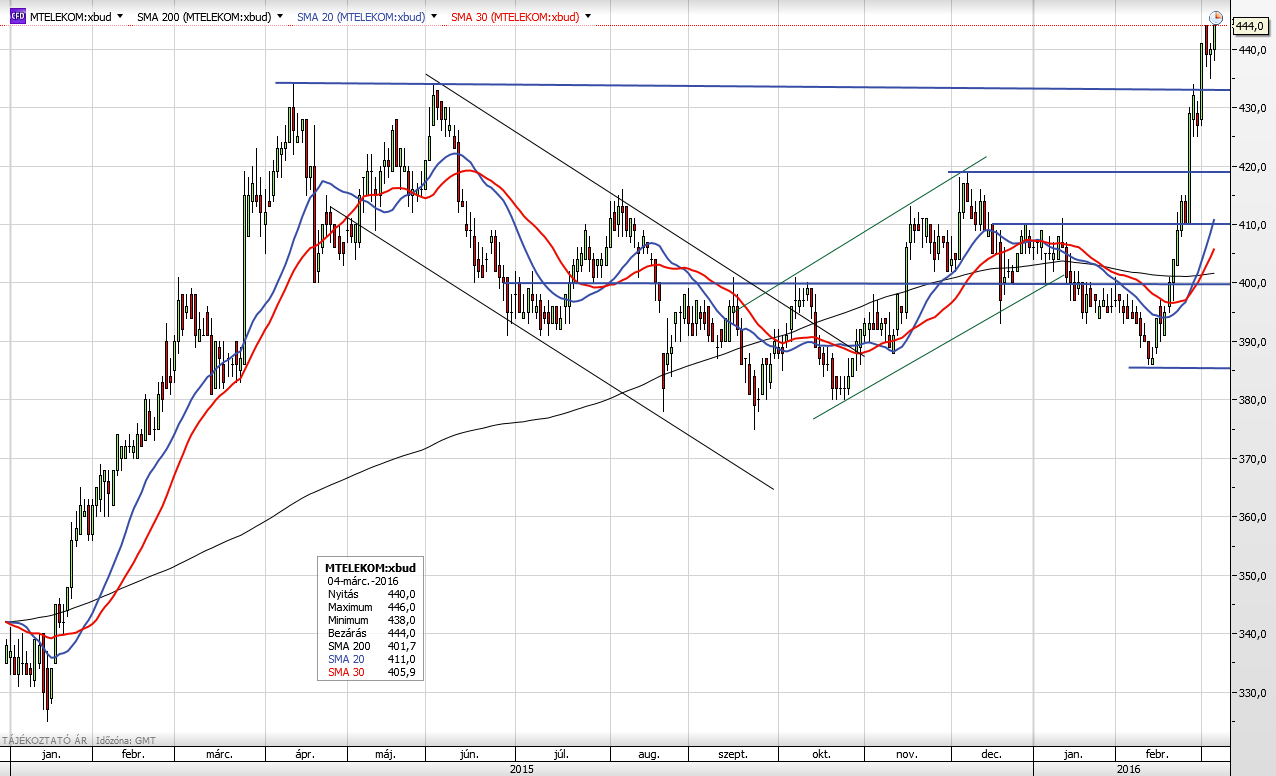Click the 400,0 price axis label
This screenshot has height=776, width=1276.
[1253, 284]
